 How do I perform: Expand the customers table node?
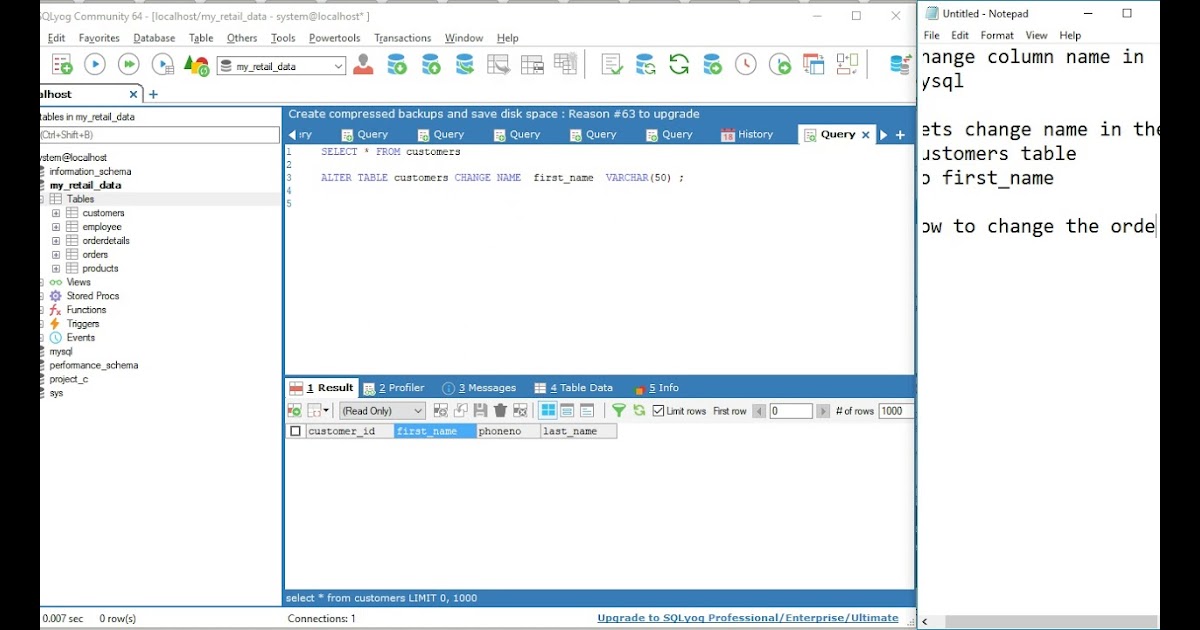click(x=56, y=213)
